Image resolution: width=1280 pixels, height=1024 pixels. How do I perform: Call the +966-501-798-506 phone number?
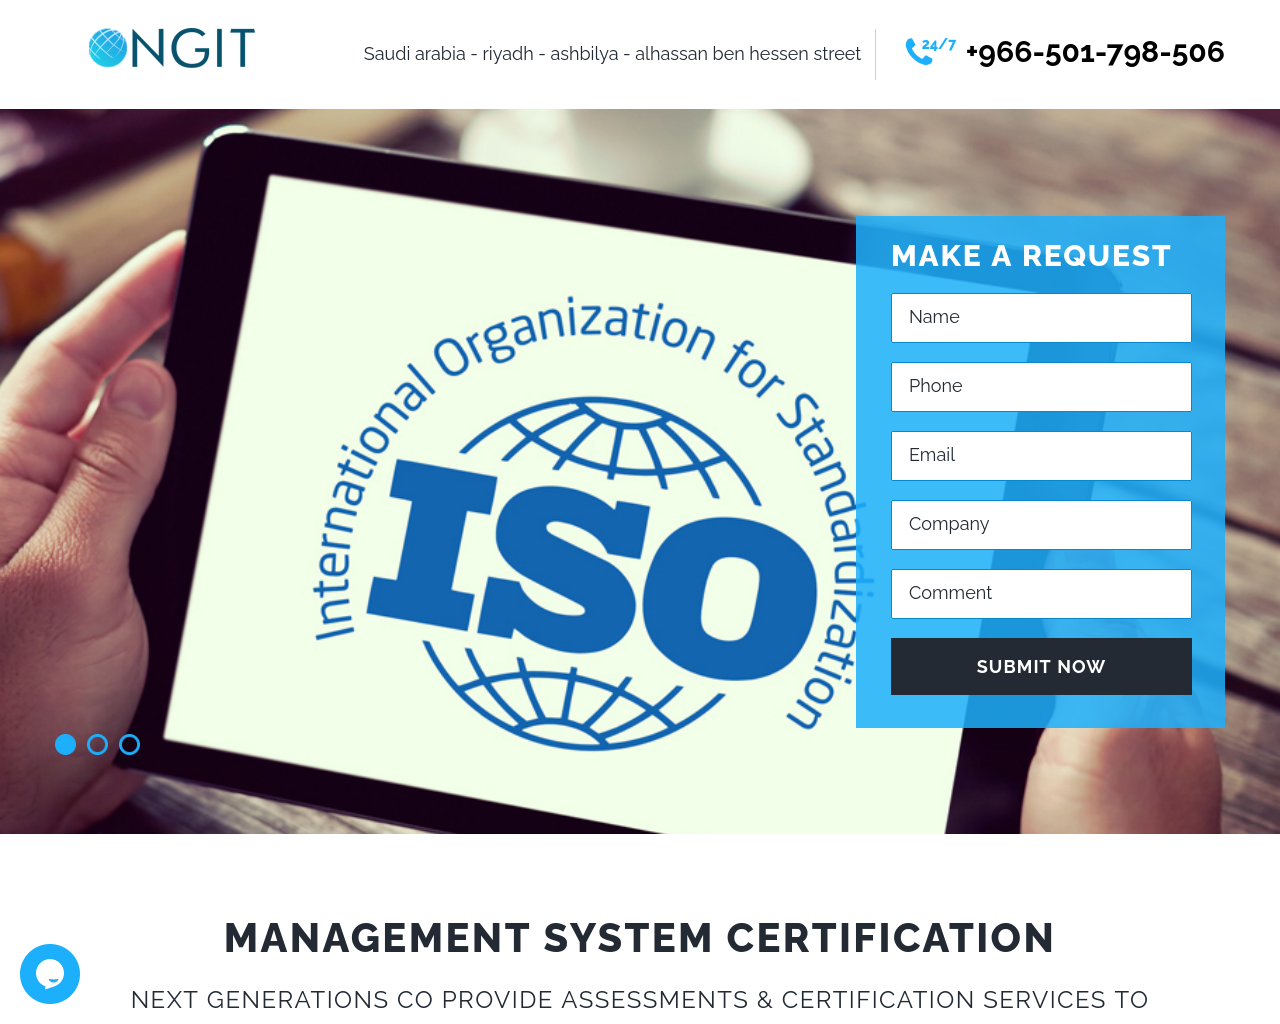tap(1095, 52)
